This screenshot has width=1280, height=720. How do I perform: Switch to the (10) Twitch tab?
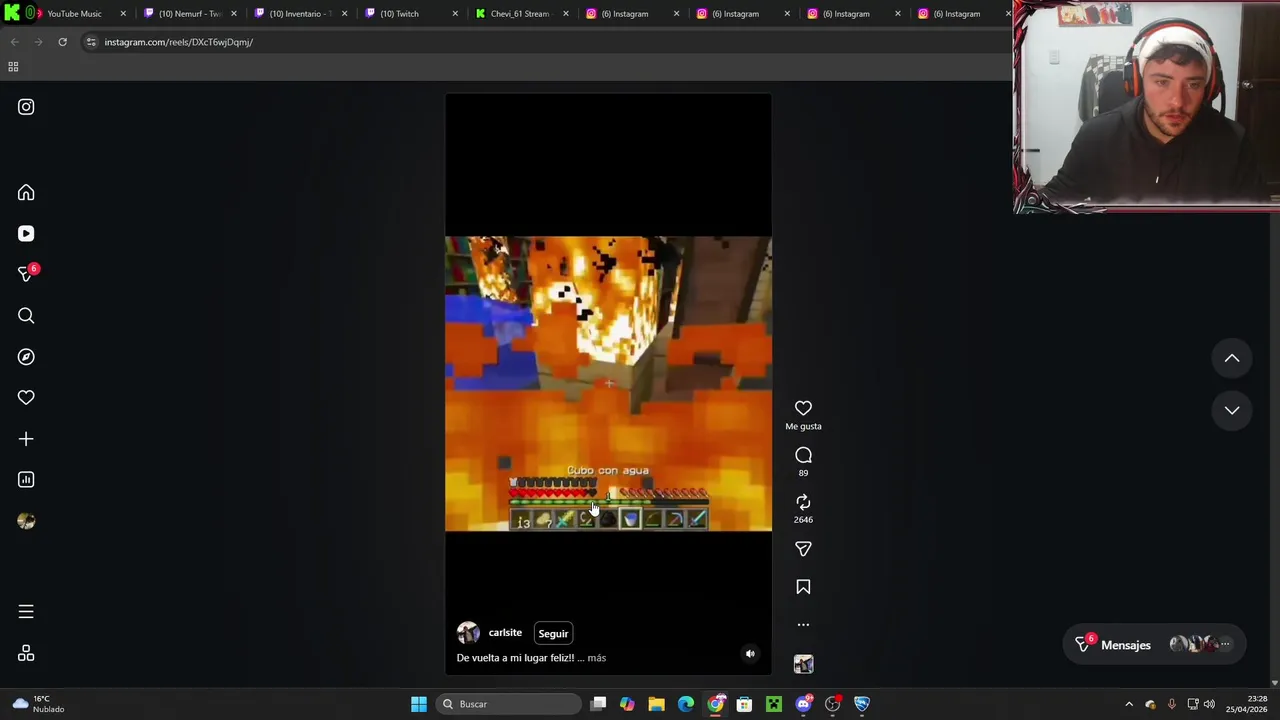click(x=411, y=14)
